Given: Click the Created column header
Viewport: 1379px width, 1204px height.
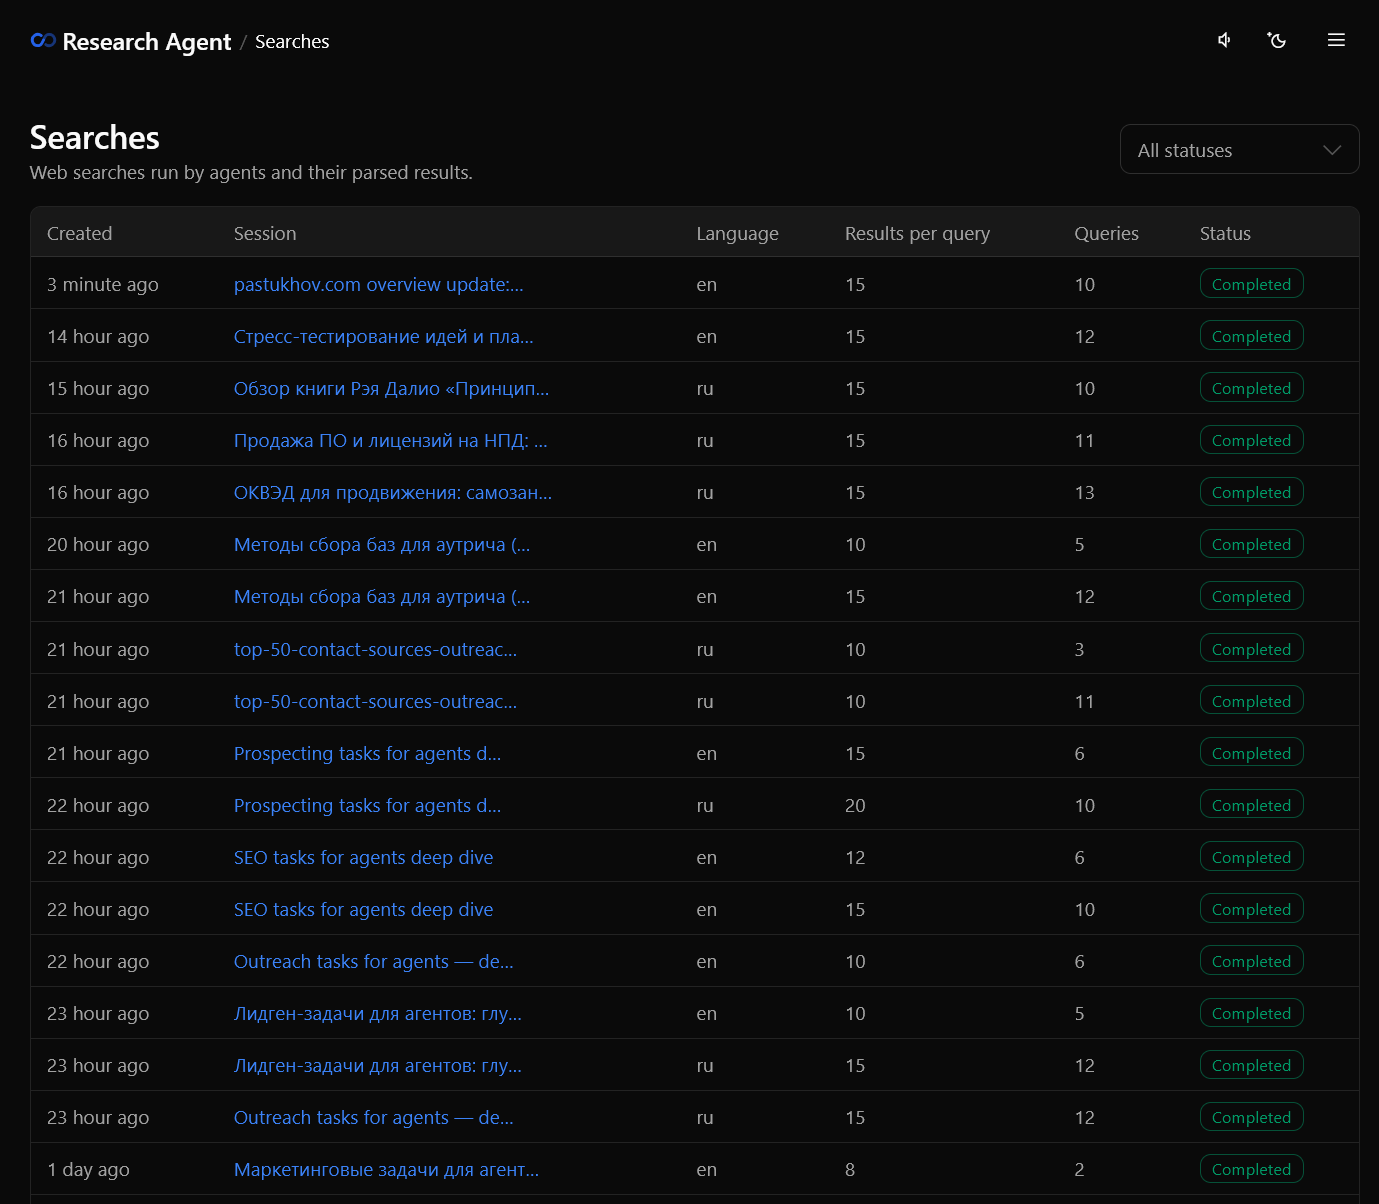Looking at the screenshot, I should [80, 234].
